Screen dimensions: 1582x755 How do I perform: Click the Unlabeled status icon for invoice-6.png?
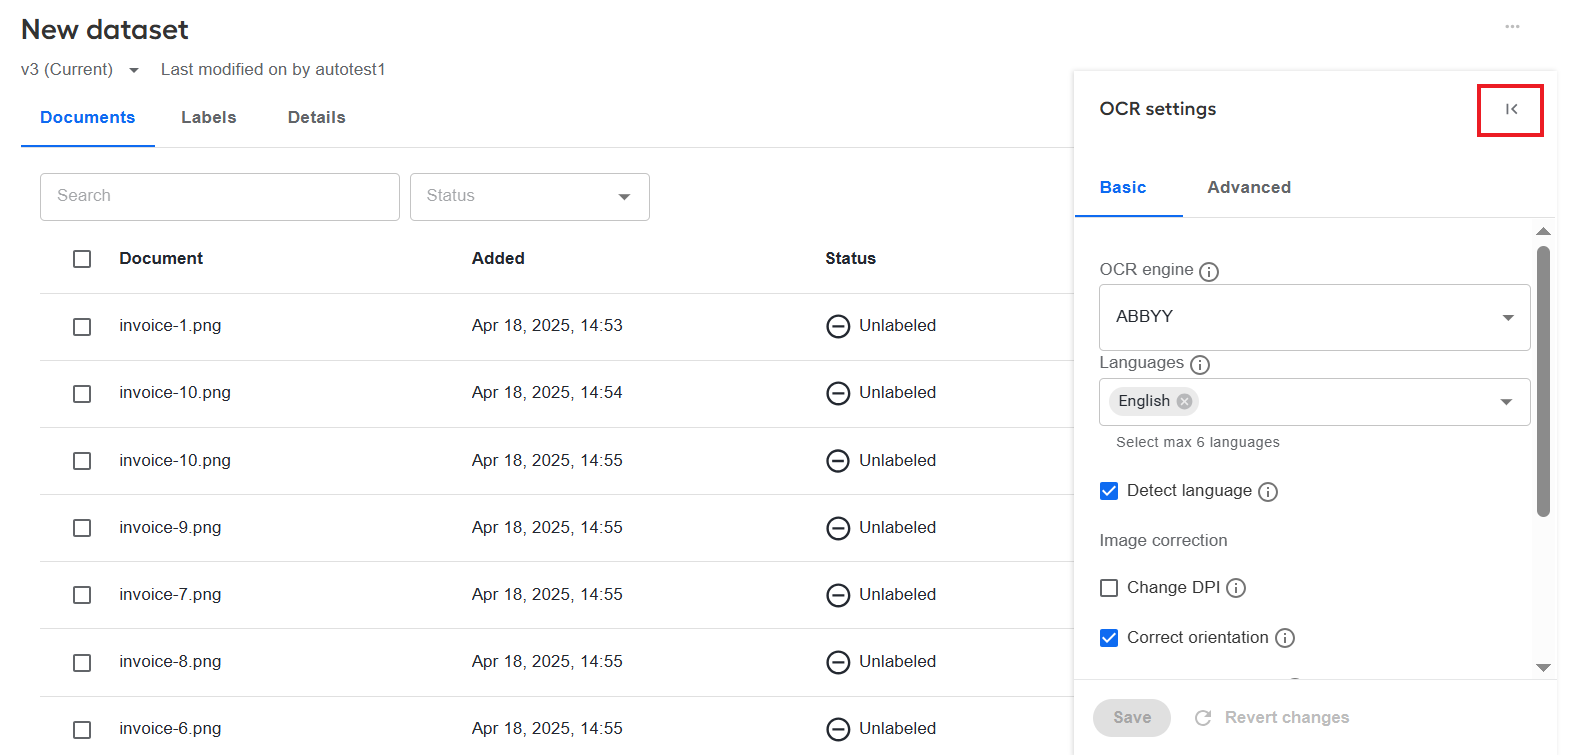pyautogui.click(x=838, y=729)
